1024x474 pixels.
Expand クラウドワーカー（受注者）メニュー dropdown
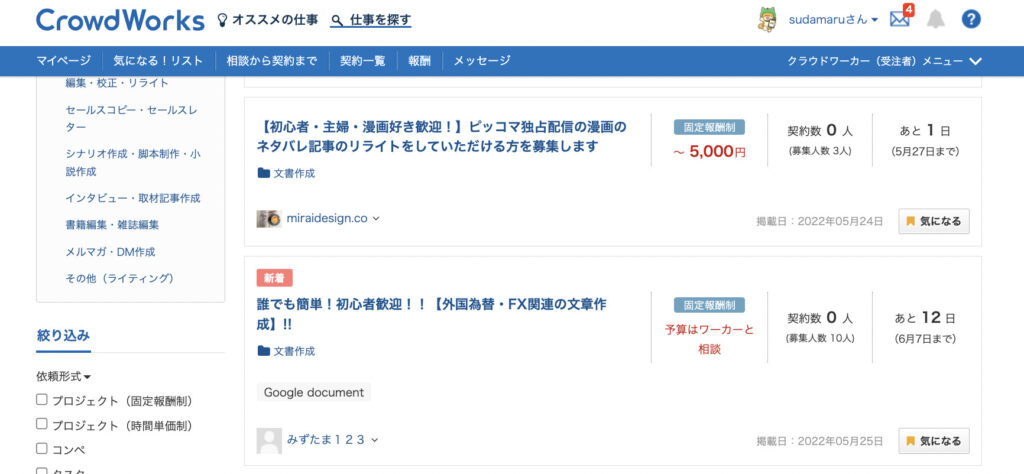[885, 61]
